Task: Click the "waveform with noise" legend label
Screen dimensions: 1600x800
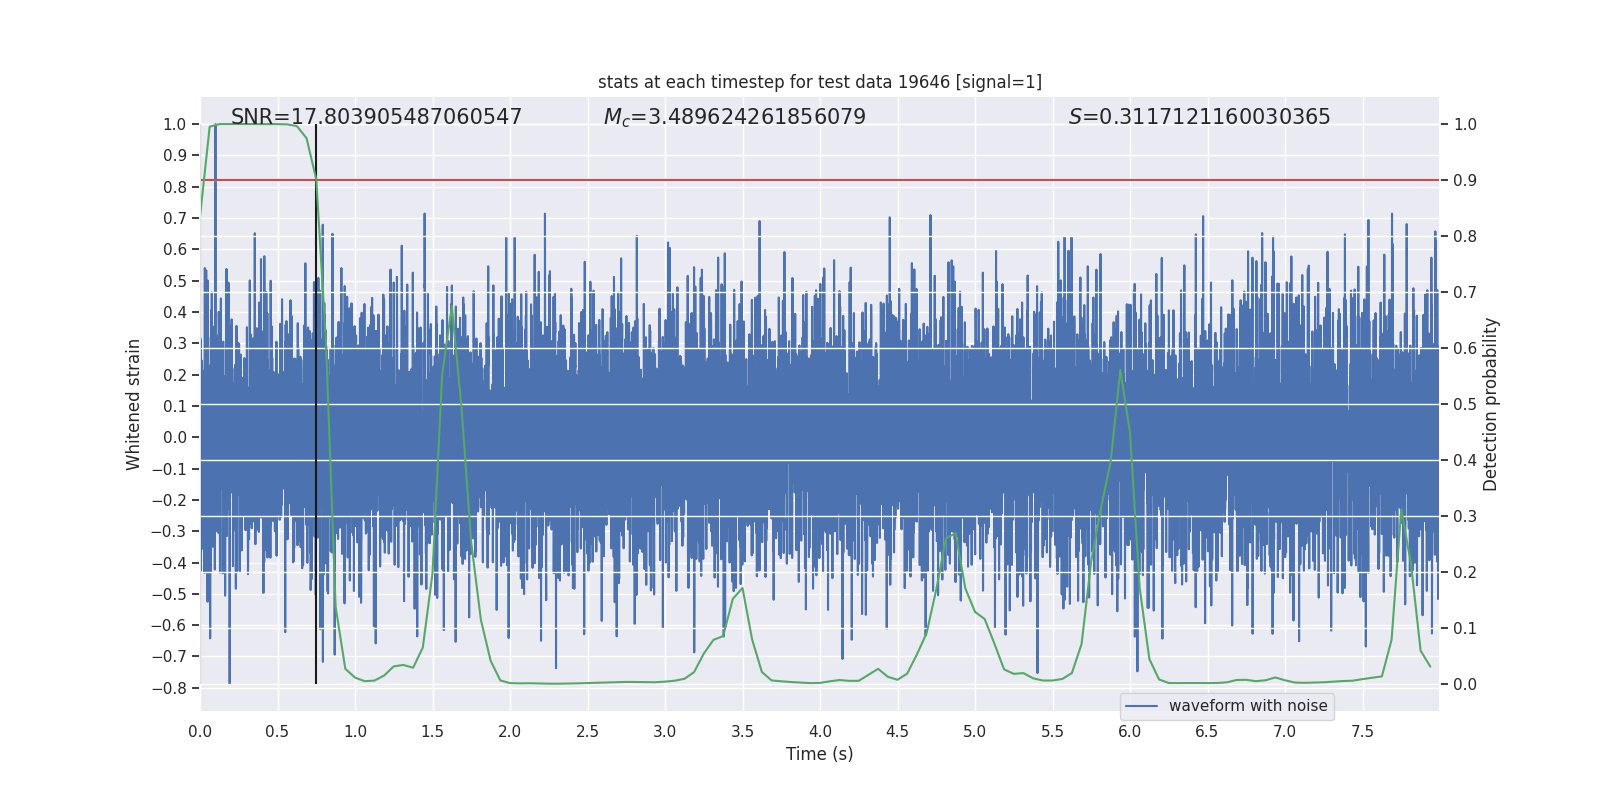Action: pos(1247,706)
